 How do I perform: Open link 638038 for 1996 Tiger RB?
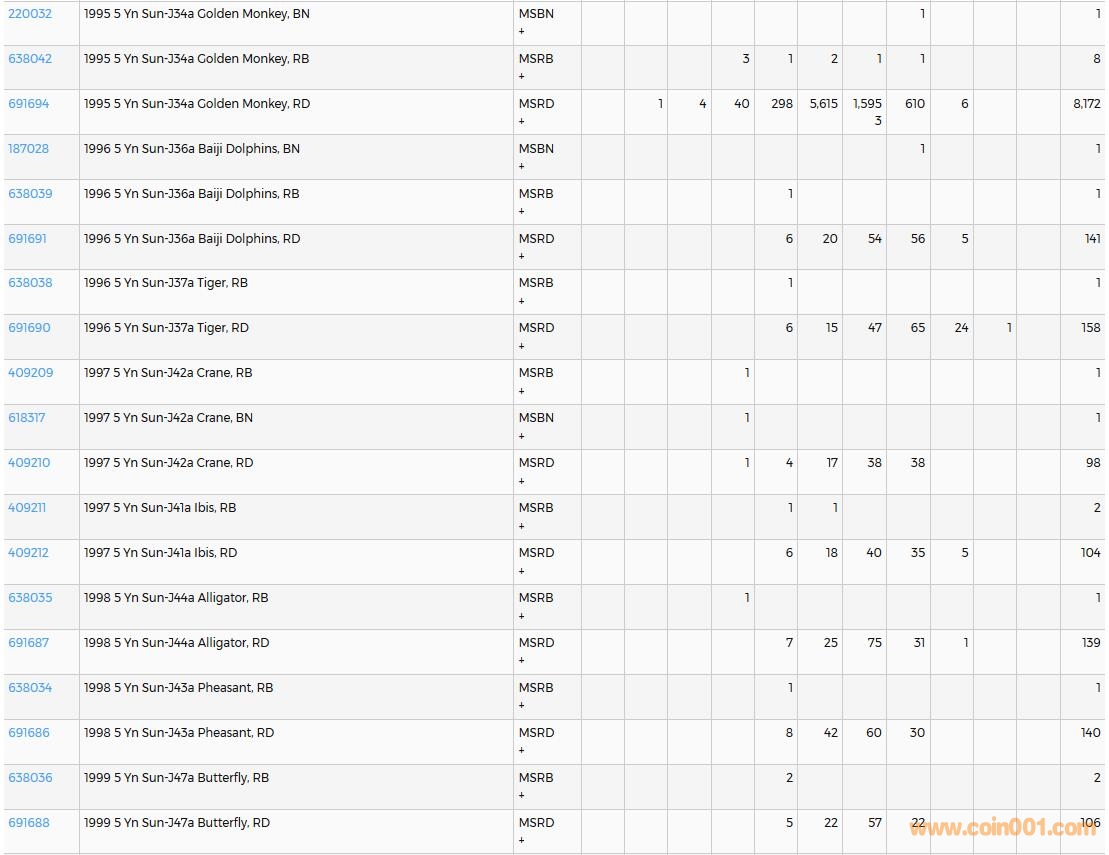pos(29,283)
